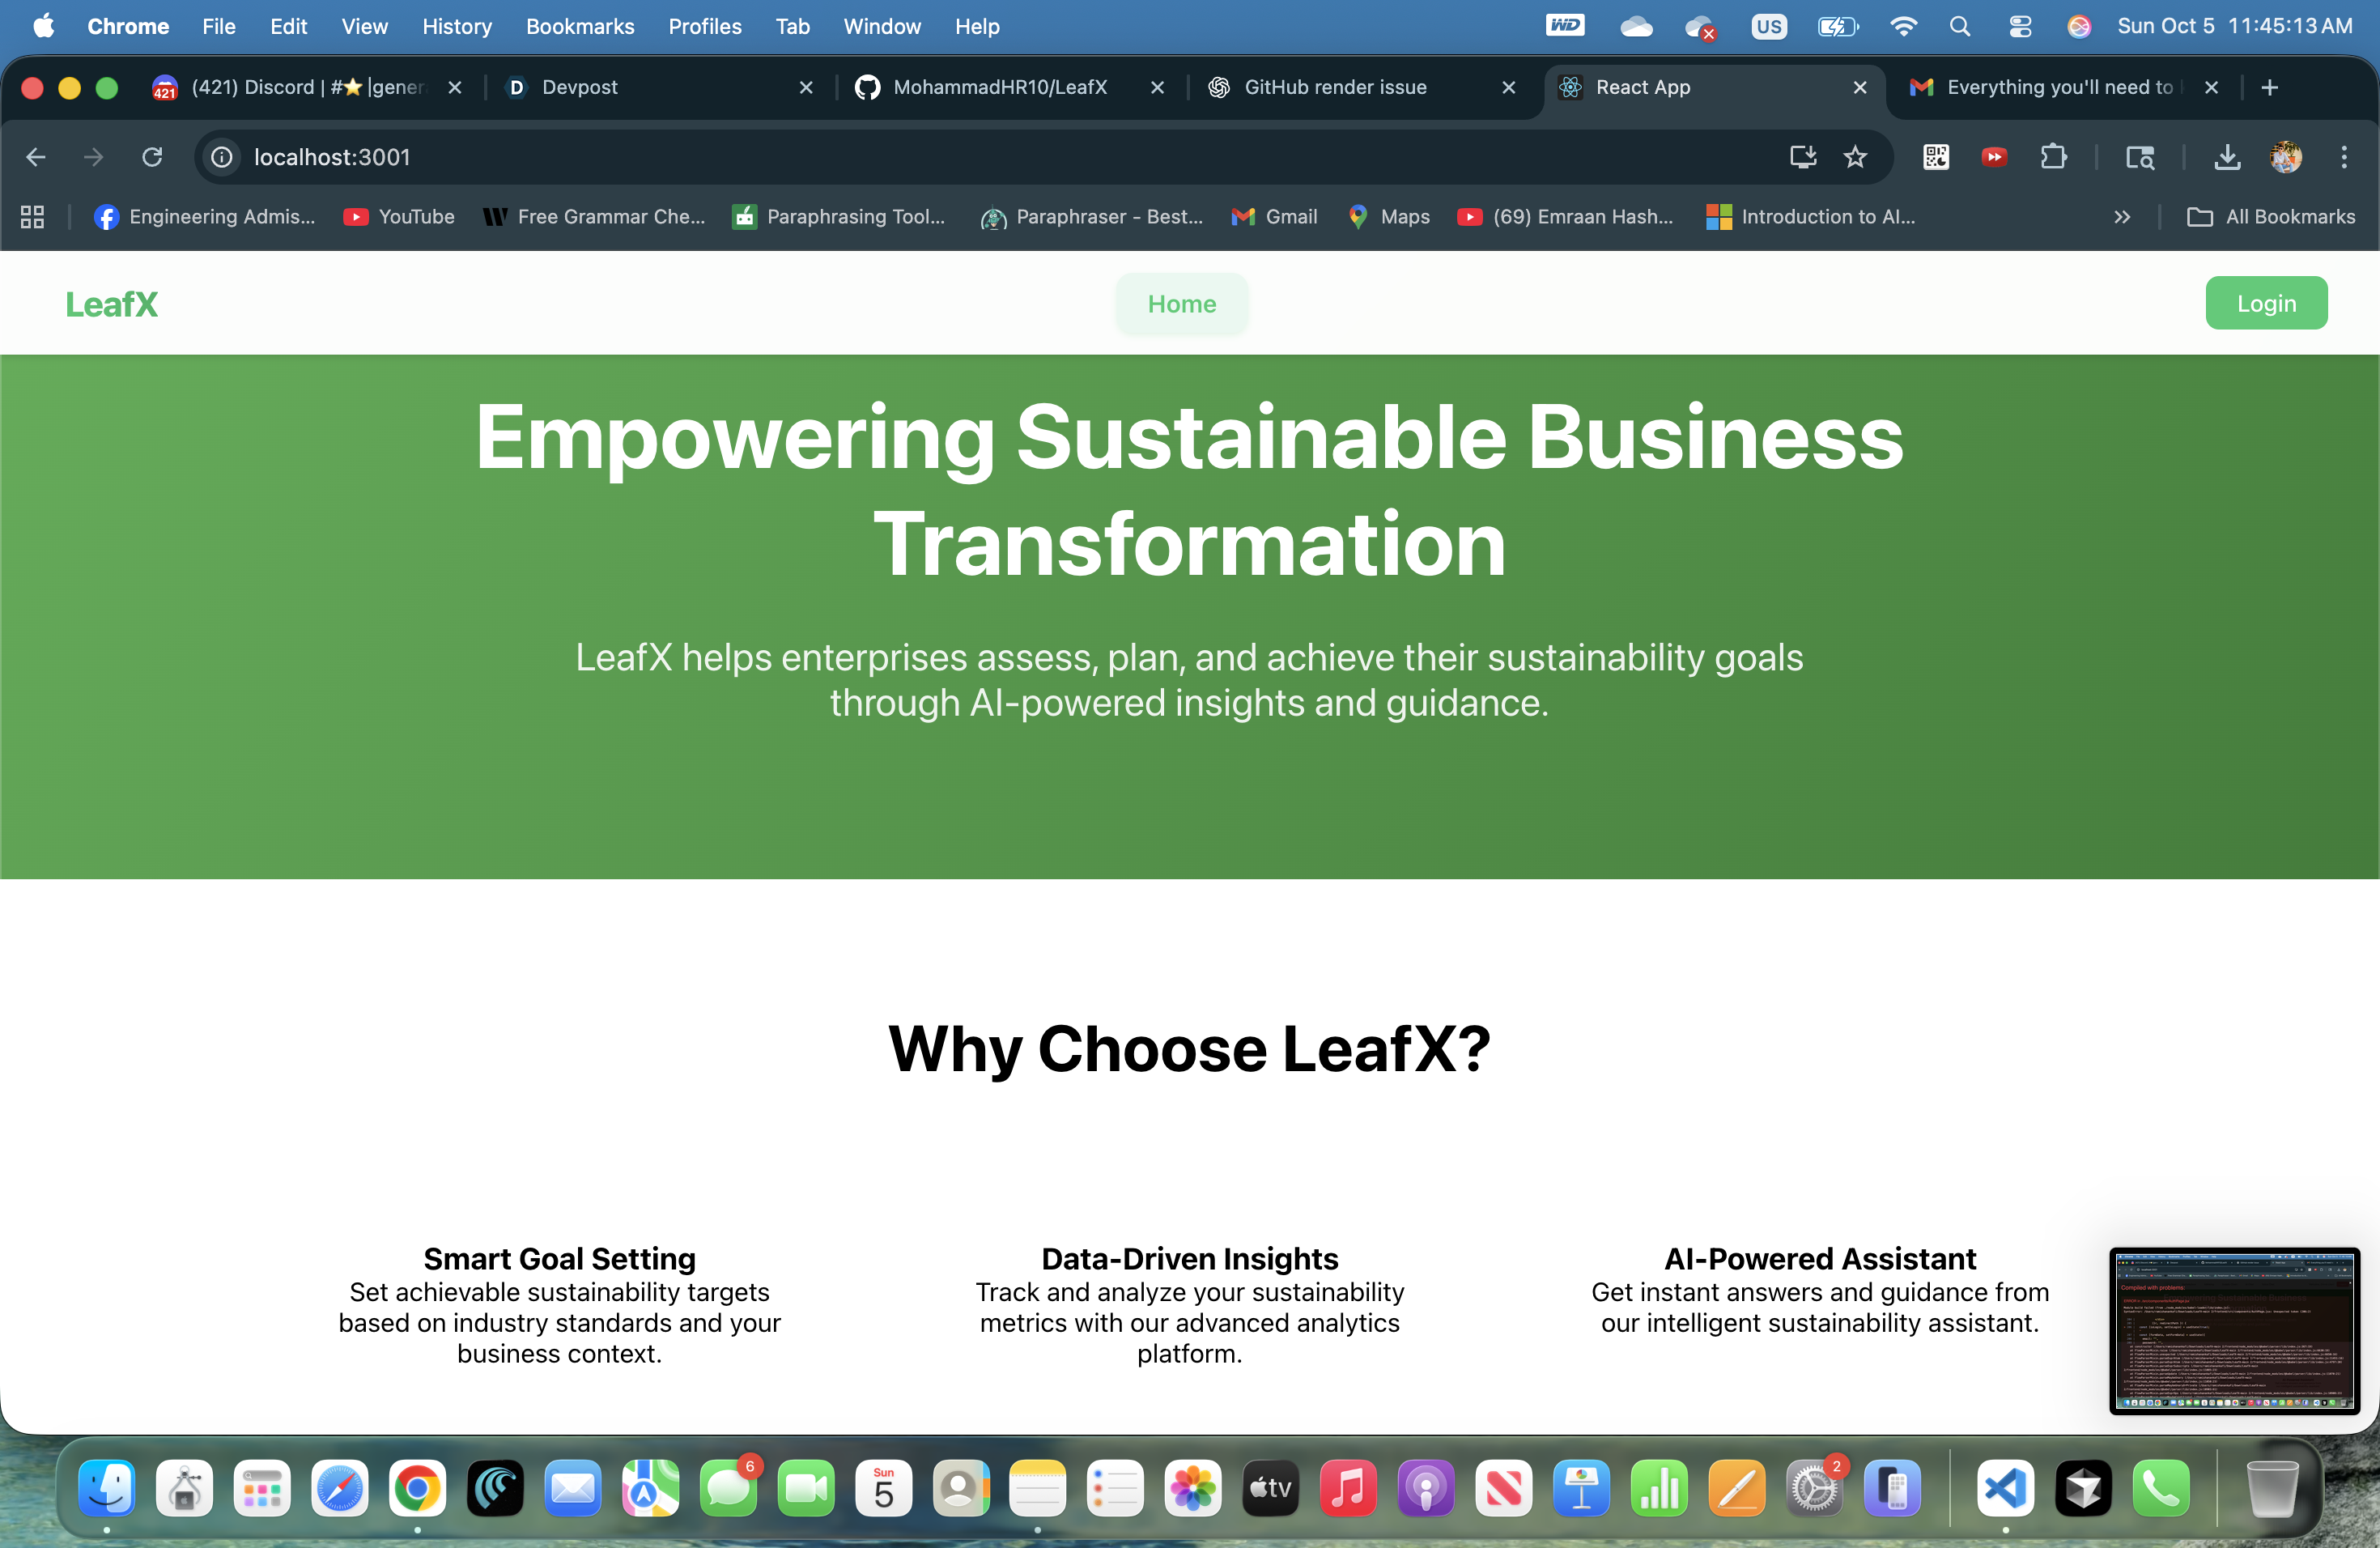This screenshot has width=2380, height=1548.
Task: Click the green Login button
Action: click(x=2265, y=303)
